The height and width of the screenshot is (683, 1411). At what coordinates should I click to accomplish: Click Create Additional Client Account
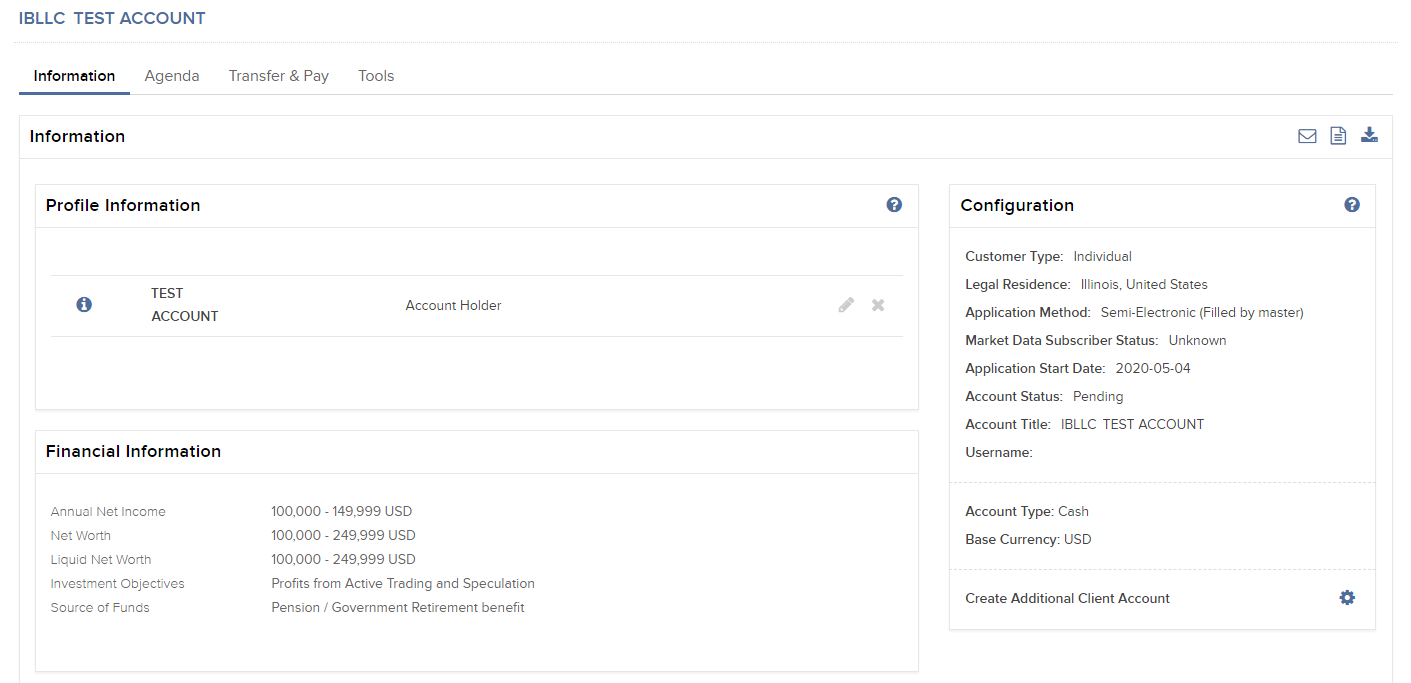click(1067, 598)
